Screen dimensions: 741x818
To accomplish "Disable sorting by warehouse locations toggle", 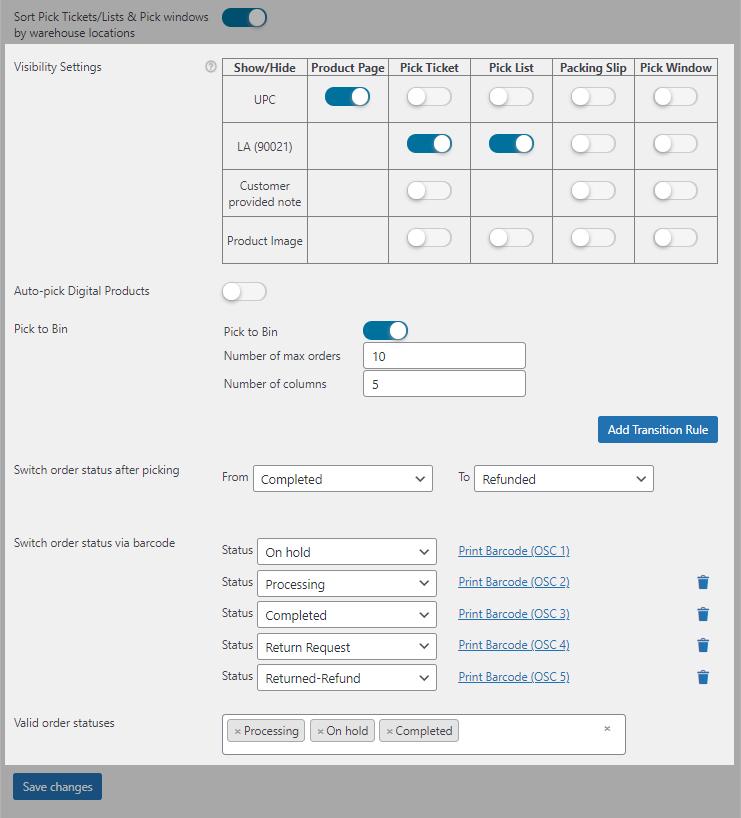I will point(244,17).
